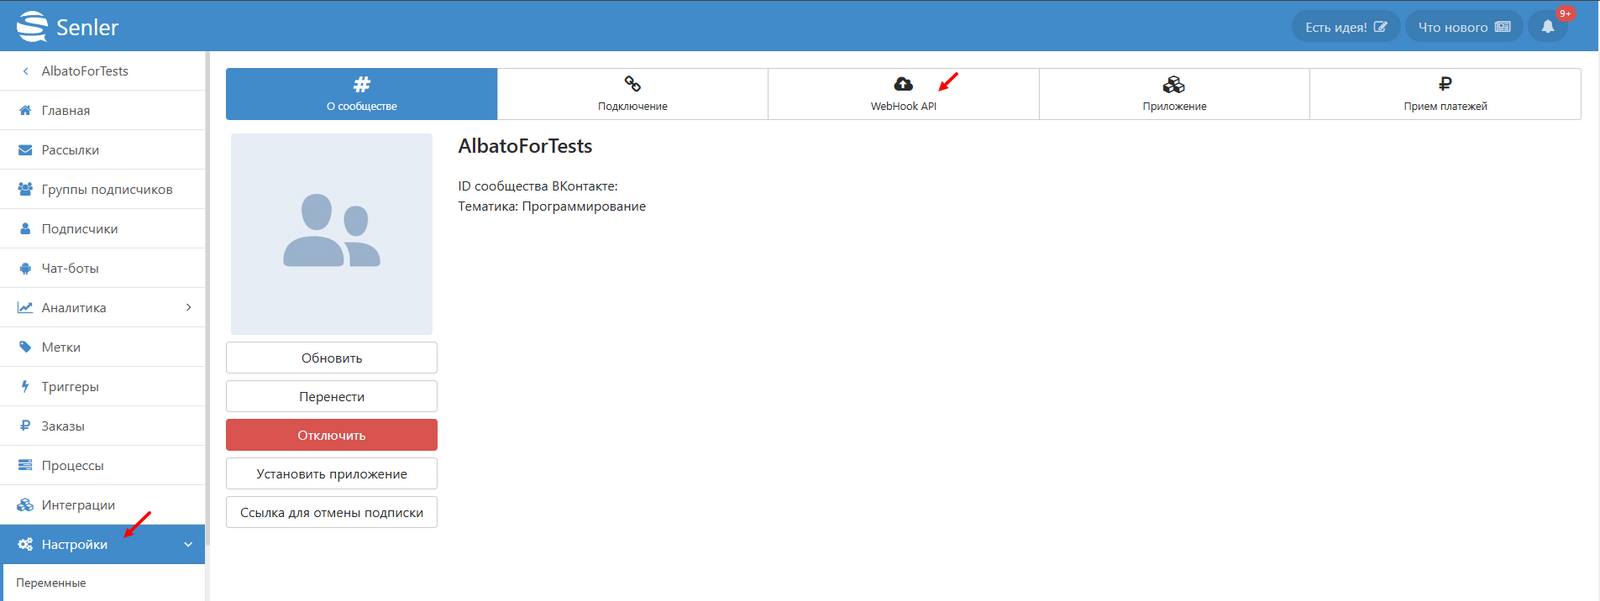
Task: Click the Обновить button
Action: click(x=332, y=358)
